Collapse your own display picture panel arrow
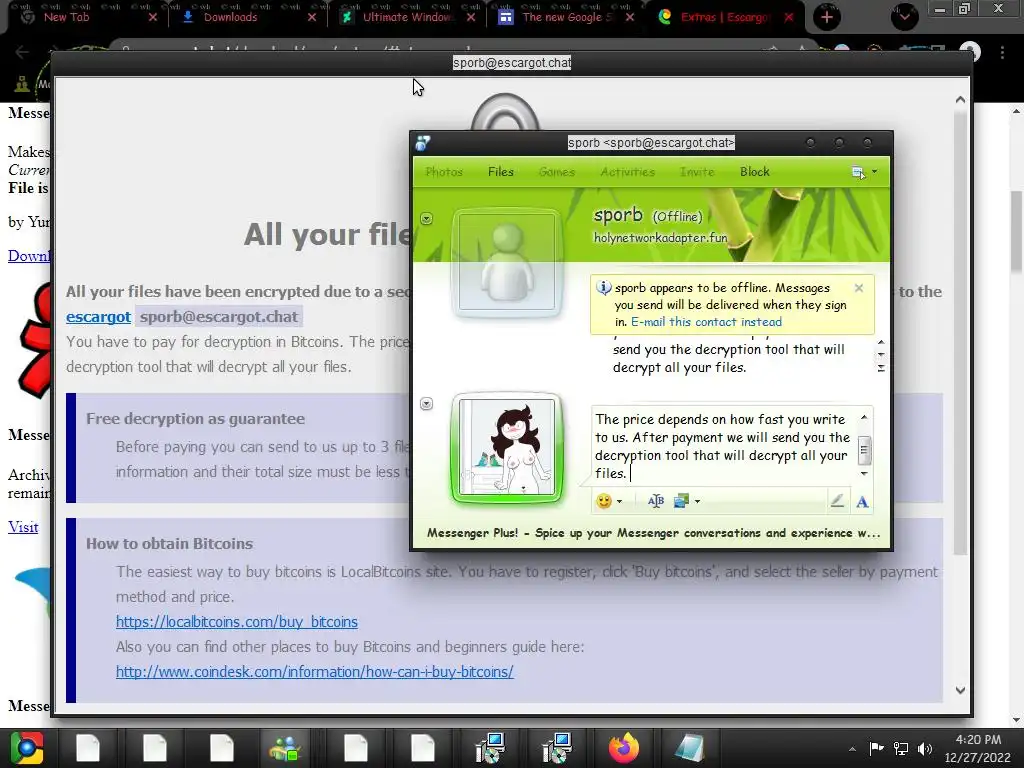Viewport: 1024px width, 768px height. click(426, 404)
